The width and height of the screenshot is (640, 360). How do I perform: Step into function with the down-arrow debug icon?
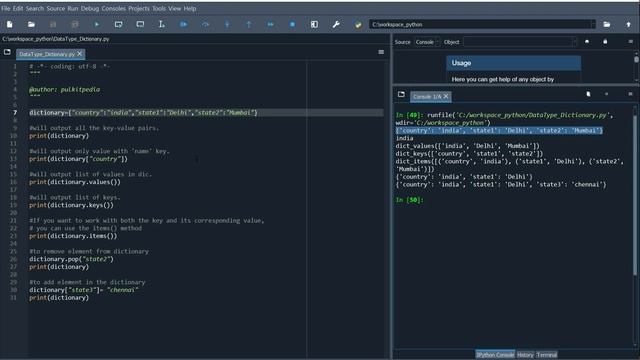click(x=227, y=24)
